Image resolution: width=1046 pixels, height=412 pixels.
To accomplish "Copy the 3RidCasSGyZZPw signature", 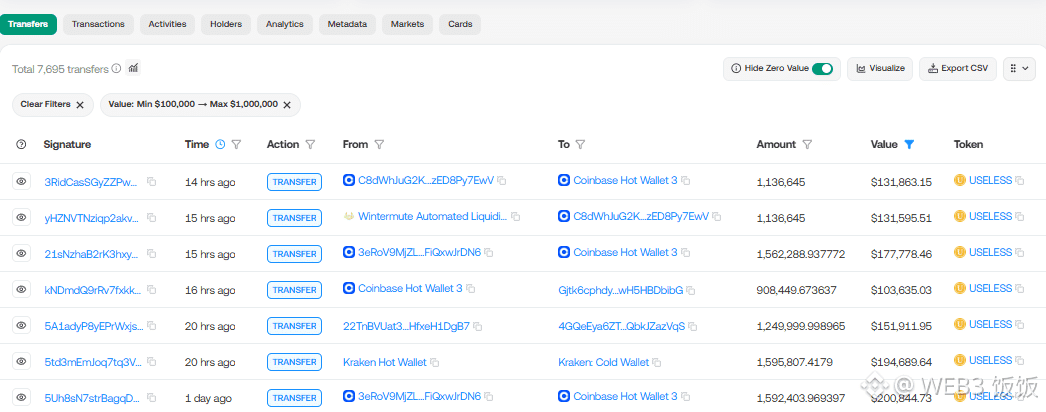I will click(152, 181).
